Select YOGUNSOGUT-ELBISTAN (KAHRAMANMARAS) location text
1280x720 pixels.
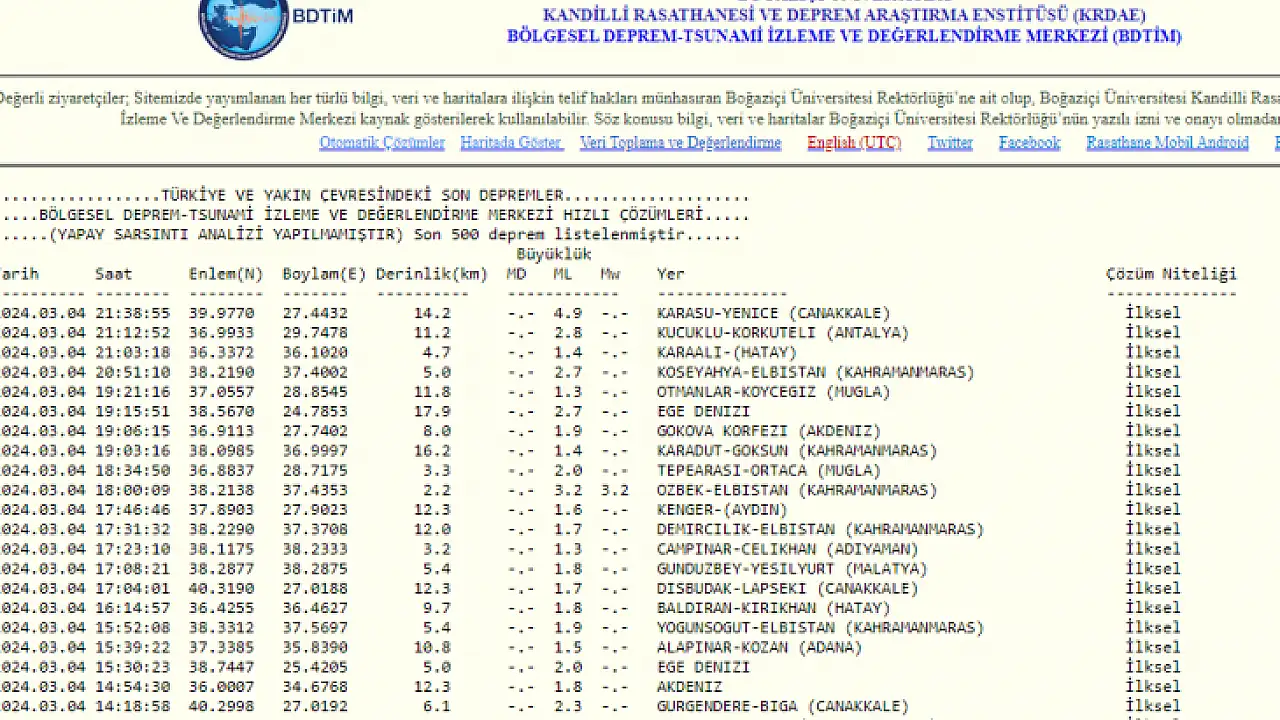[820, 628]
